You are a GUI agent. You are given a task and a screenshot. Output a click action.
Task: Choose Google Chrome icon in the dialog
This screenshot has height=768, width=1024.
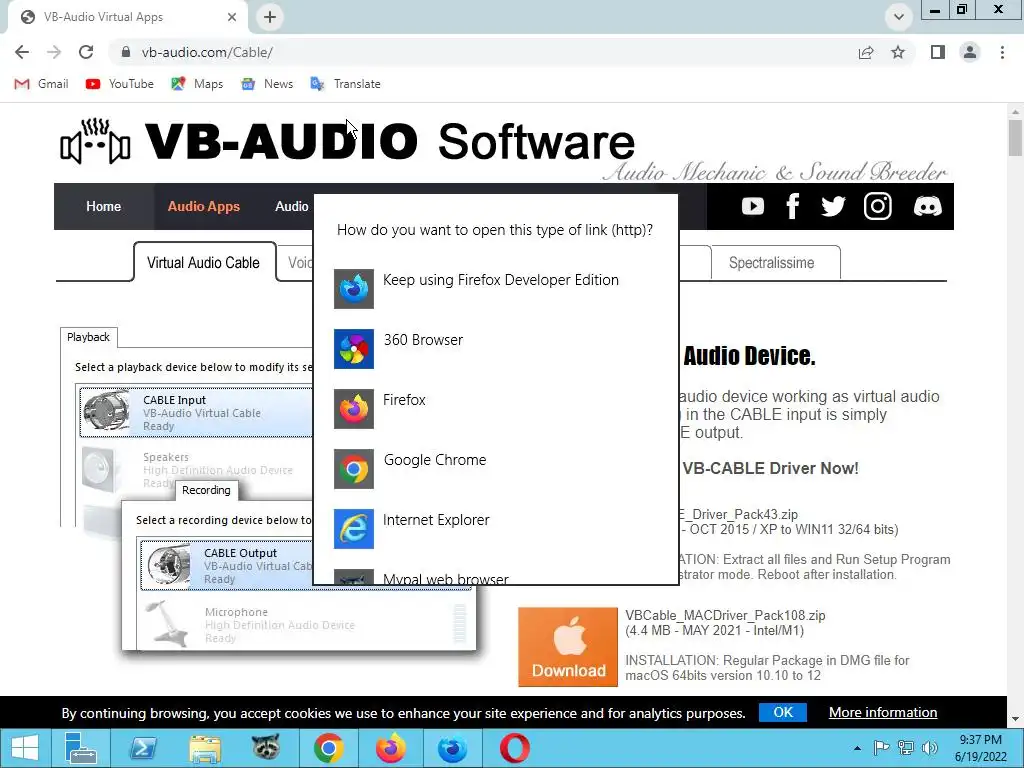[x=353, y=469]
